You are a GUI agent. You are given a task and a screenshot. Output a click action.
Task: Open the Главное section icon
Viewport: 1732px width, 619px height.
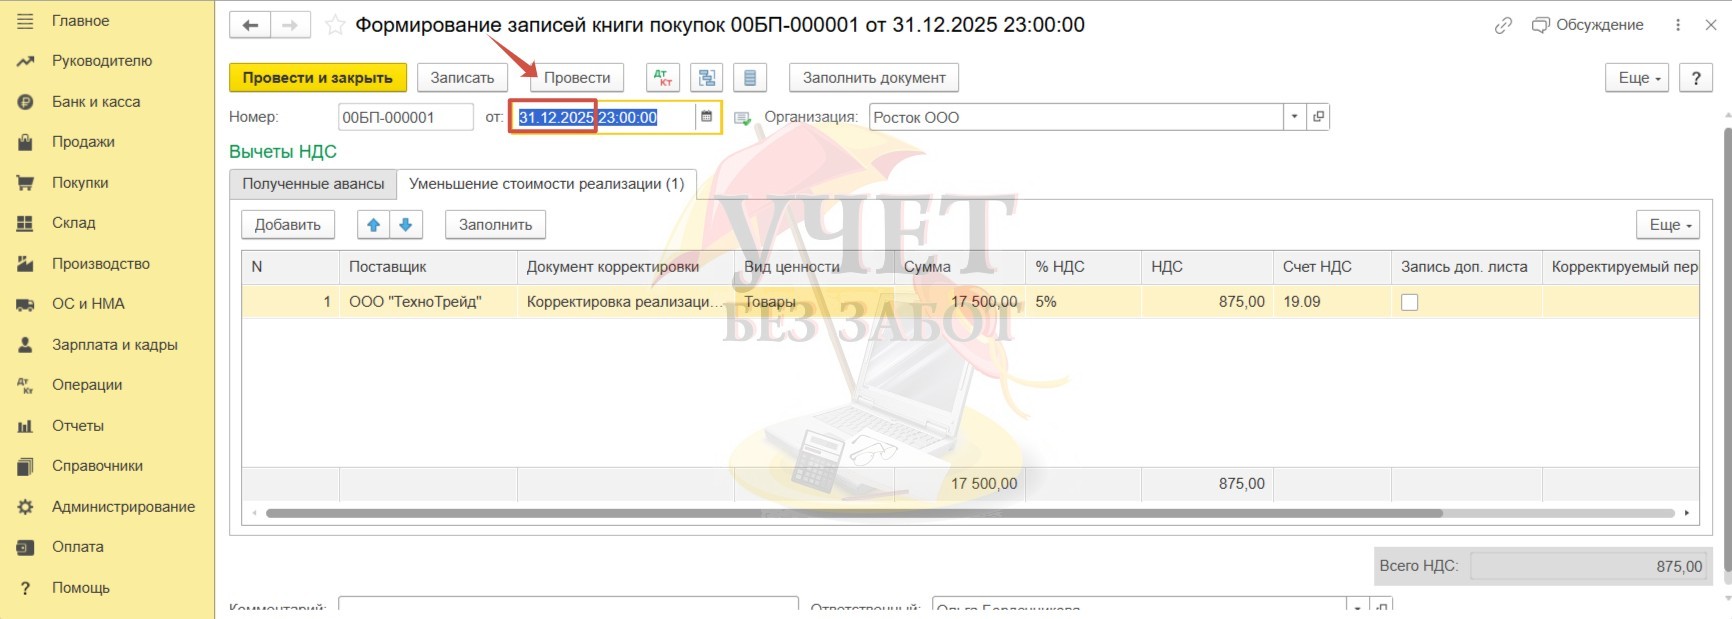coord(25,21)
